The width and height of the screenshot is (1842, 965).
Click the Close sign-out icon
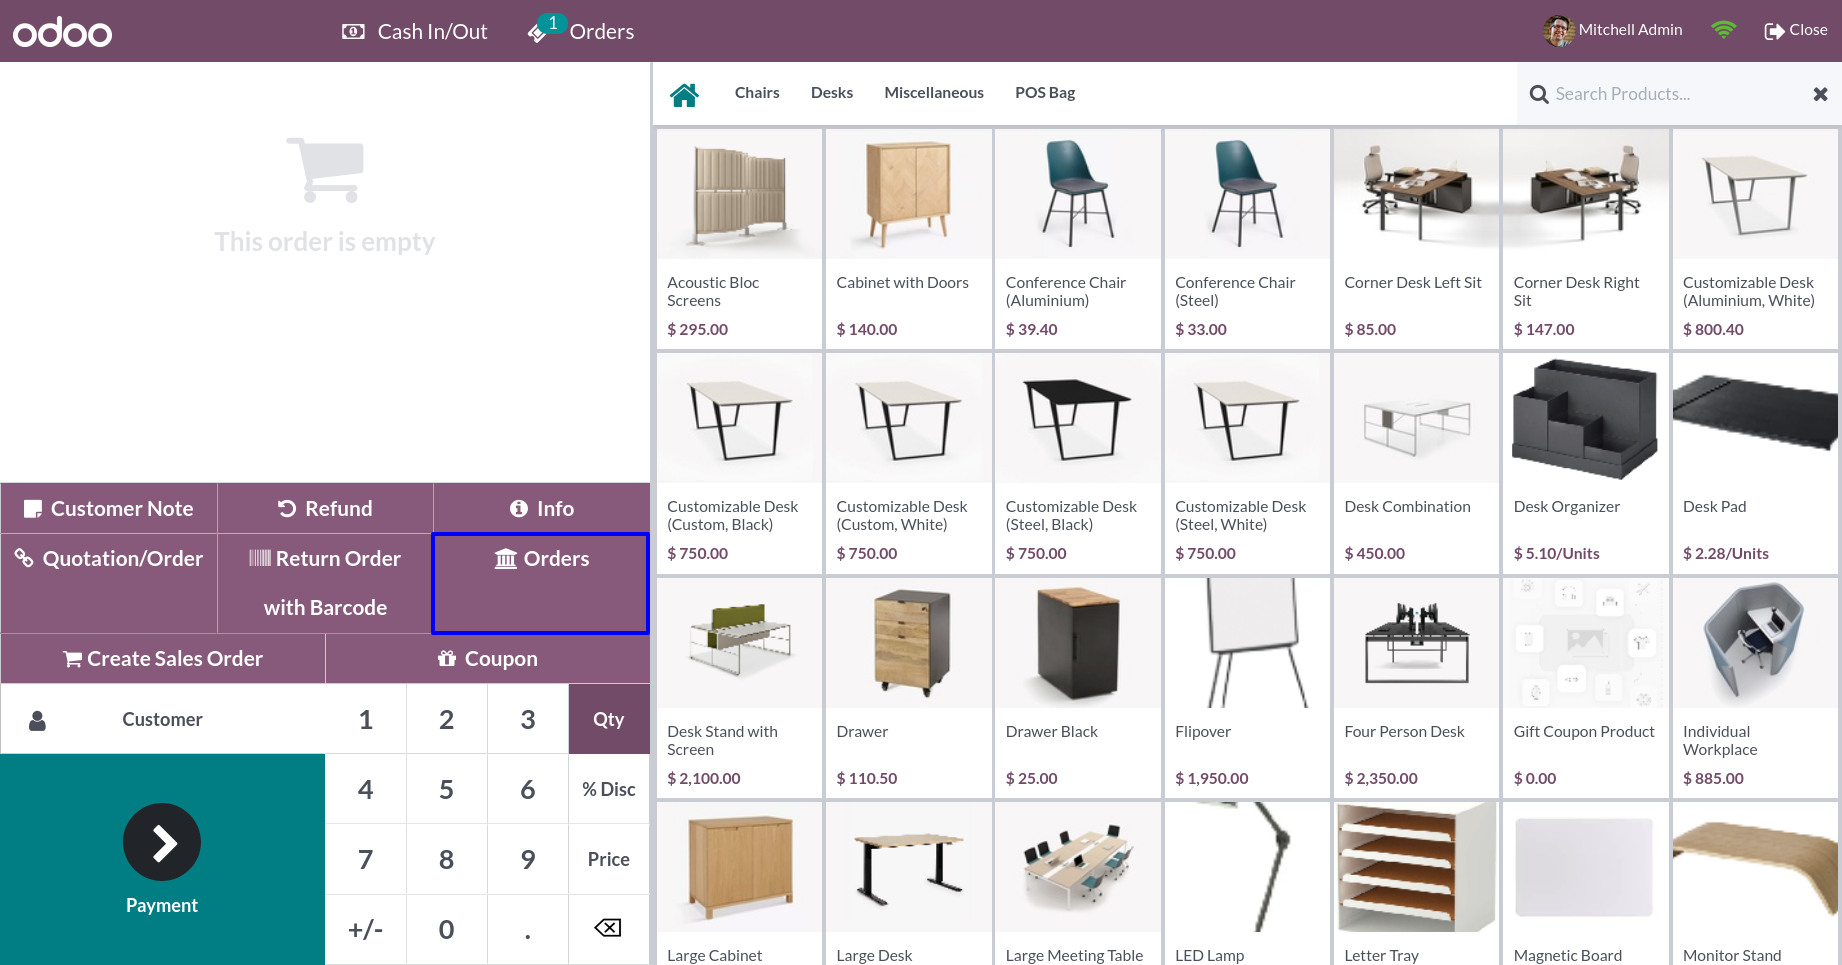coord(1774,31)
